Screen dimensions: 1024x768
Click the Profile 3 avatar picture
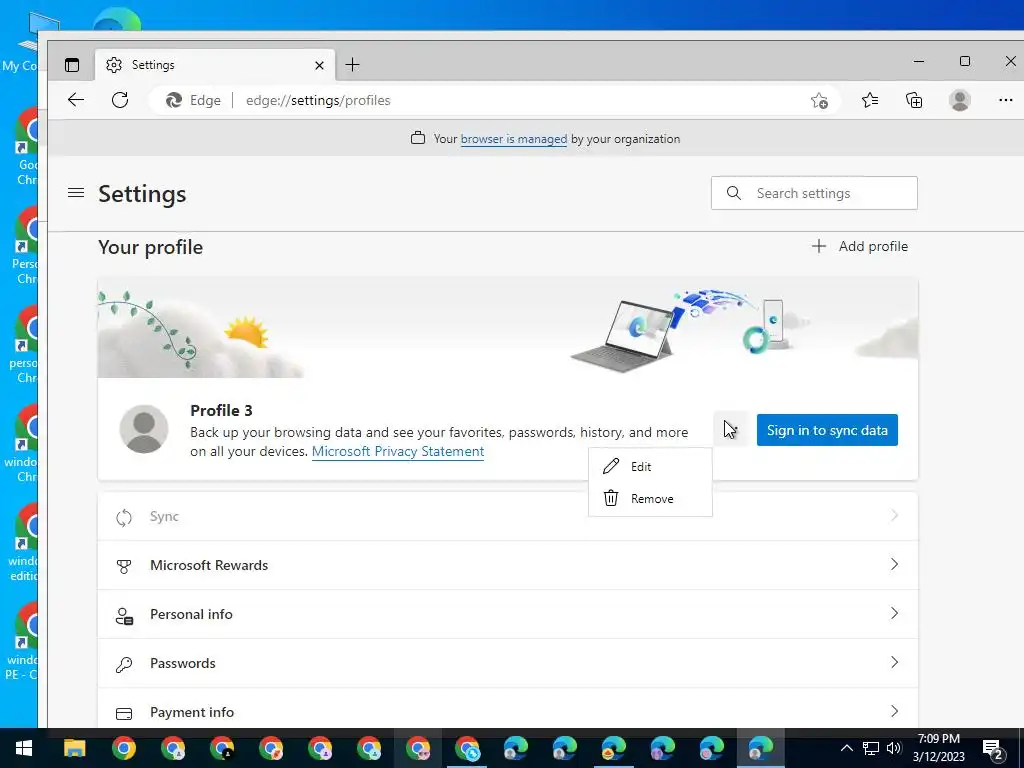point(144,429)
